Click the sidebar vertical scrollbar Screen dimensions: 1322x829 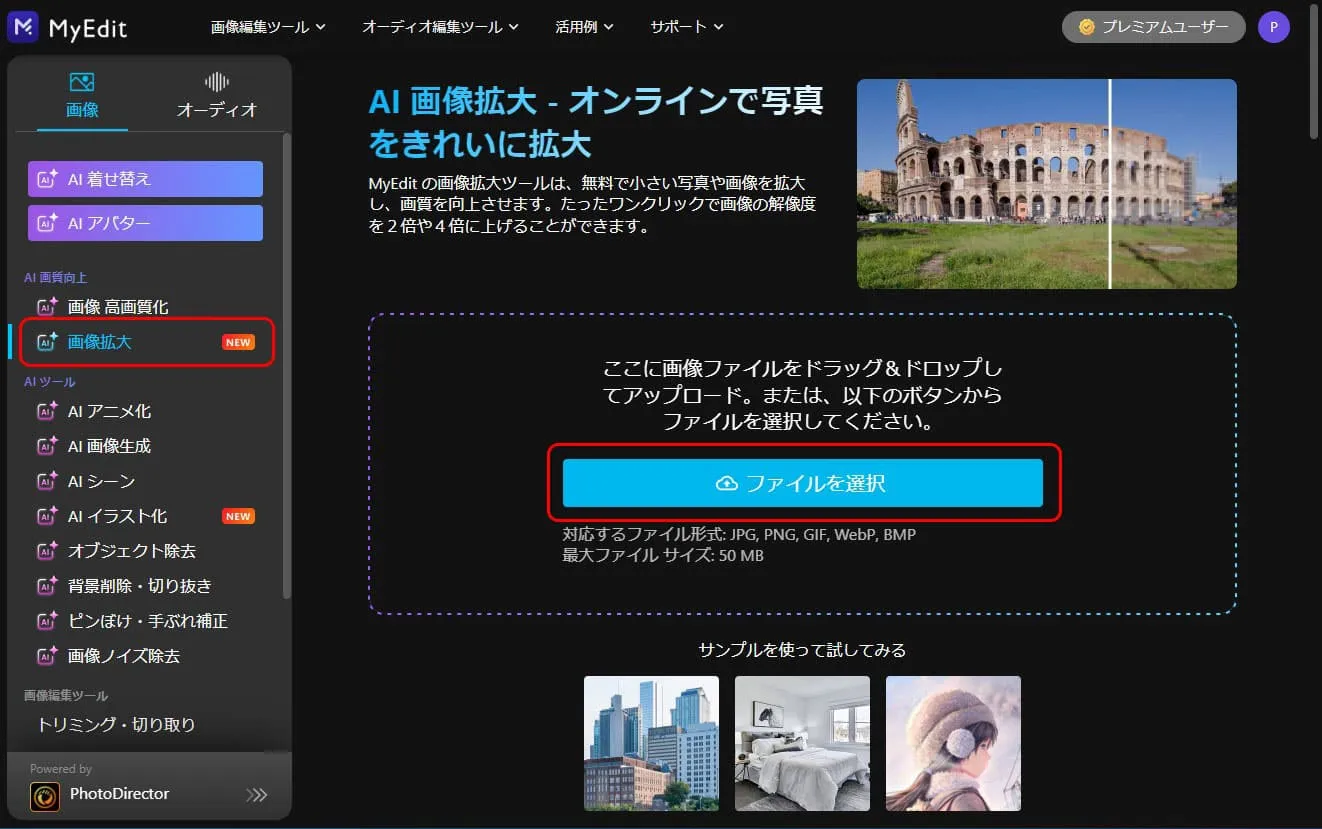click(287, 365)
